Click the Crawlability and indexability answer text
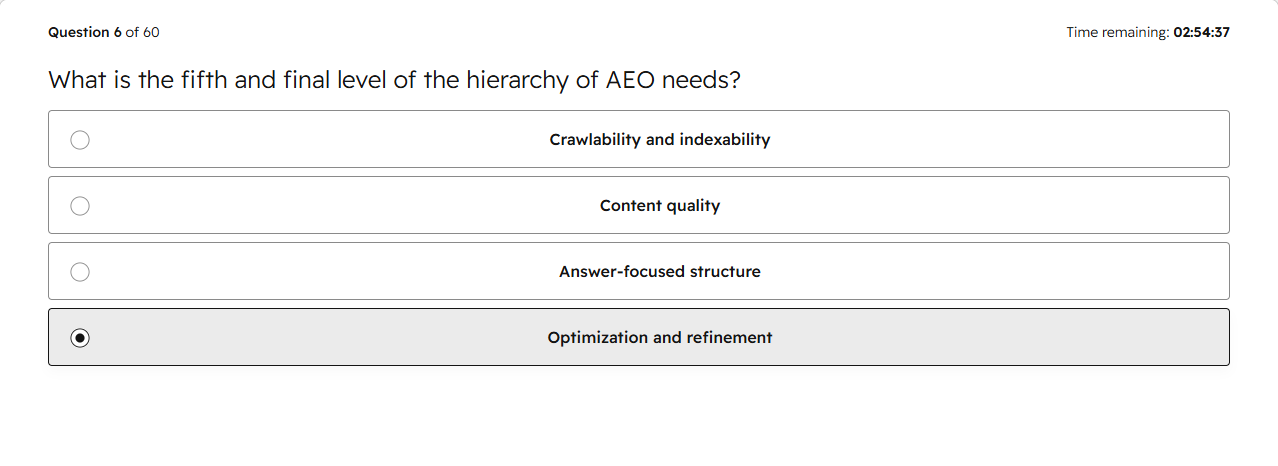This screenshot has width=1278, height=466. point(660,140)
